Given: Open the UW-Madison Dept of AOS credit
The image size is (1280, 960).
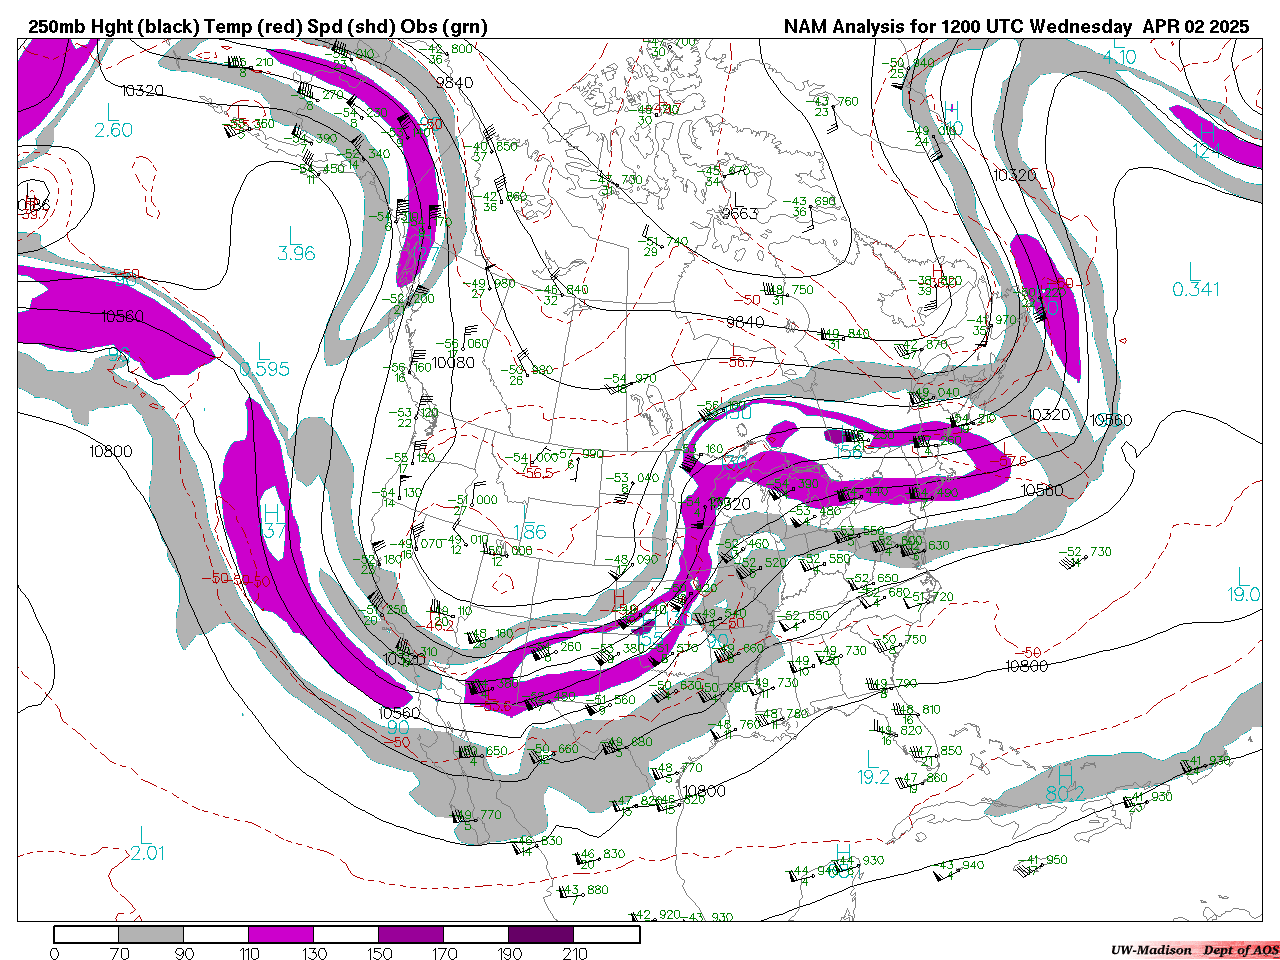Looking at the screenshot, I should (x=1194, y=950).
